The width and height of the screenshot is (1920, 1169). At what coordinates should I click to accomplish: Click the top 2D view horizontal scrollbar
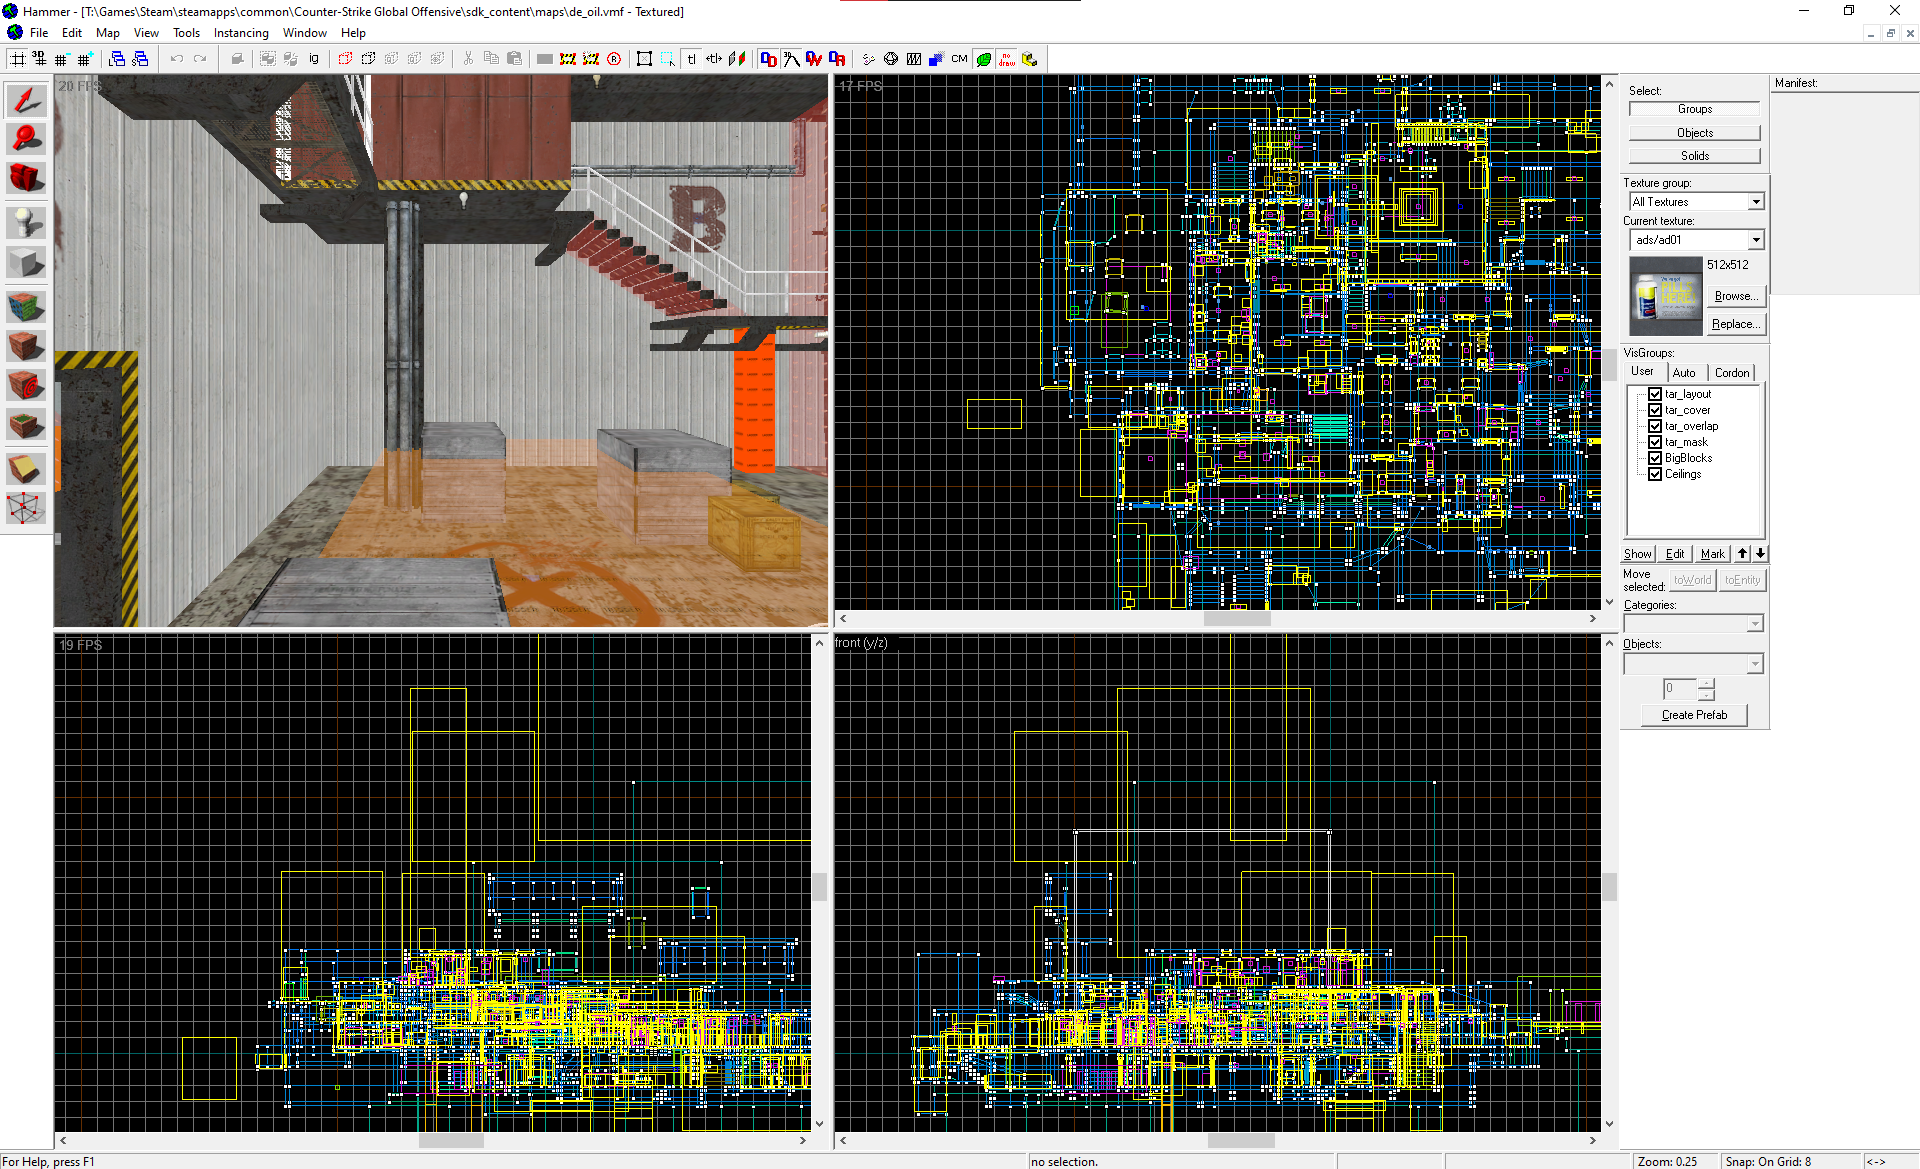coord(1218,619)
